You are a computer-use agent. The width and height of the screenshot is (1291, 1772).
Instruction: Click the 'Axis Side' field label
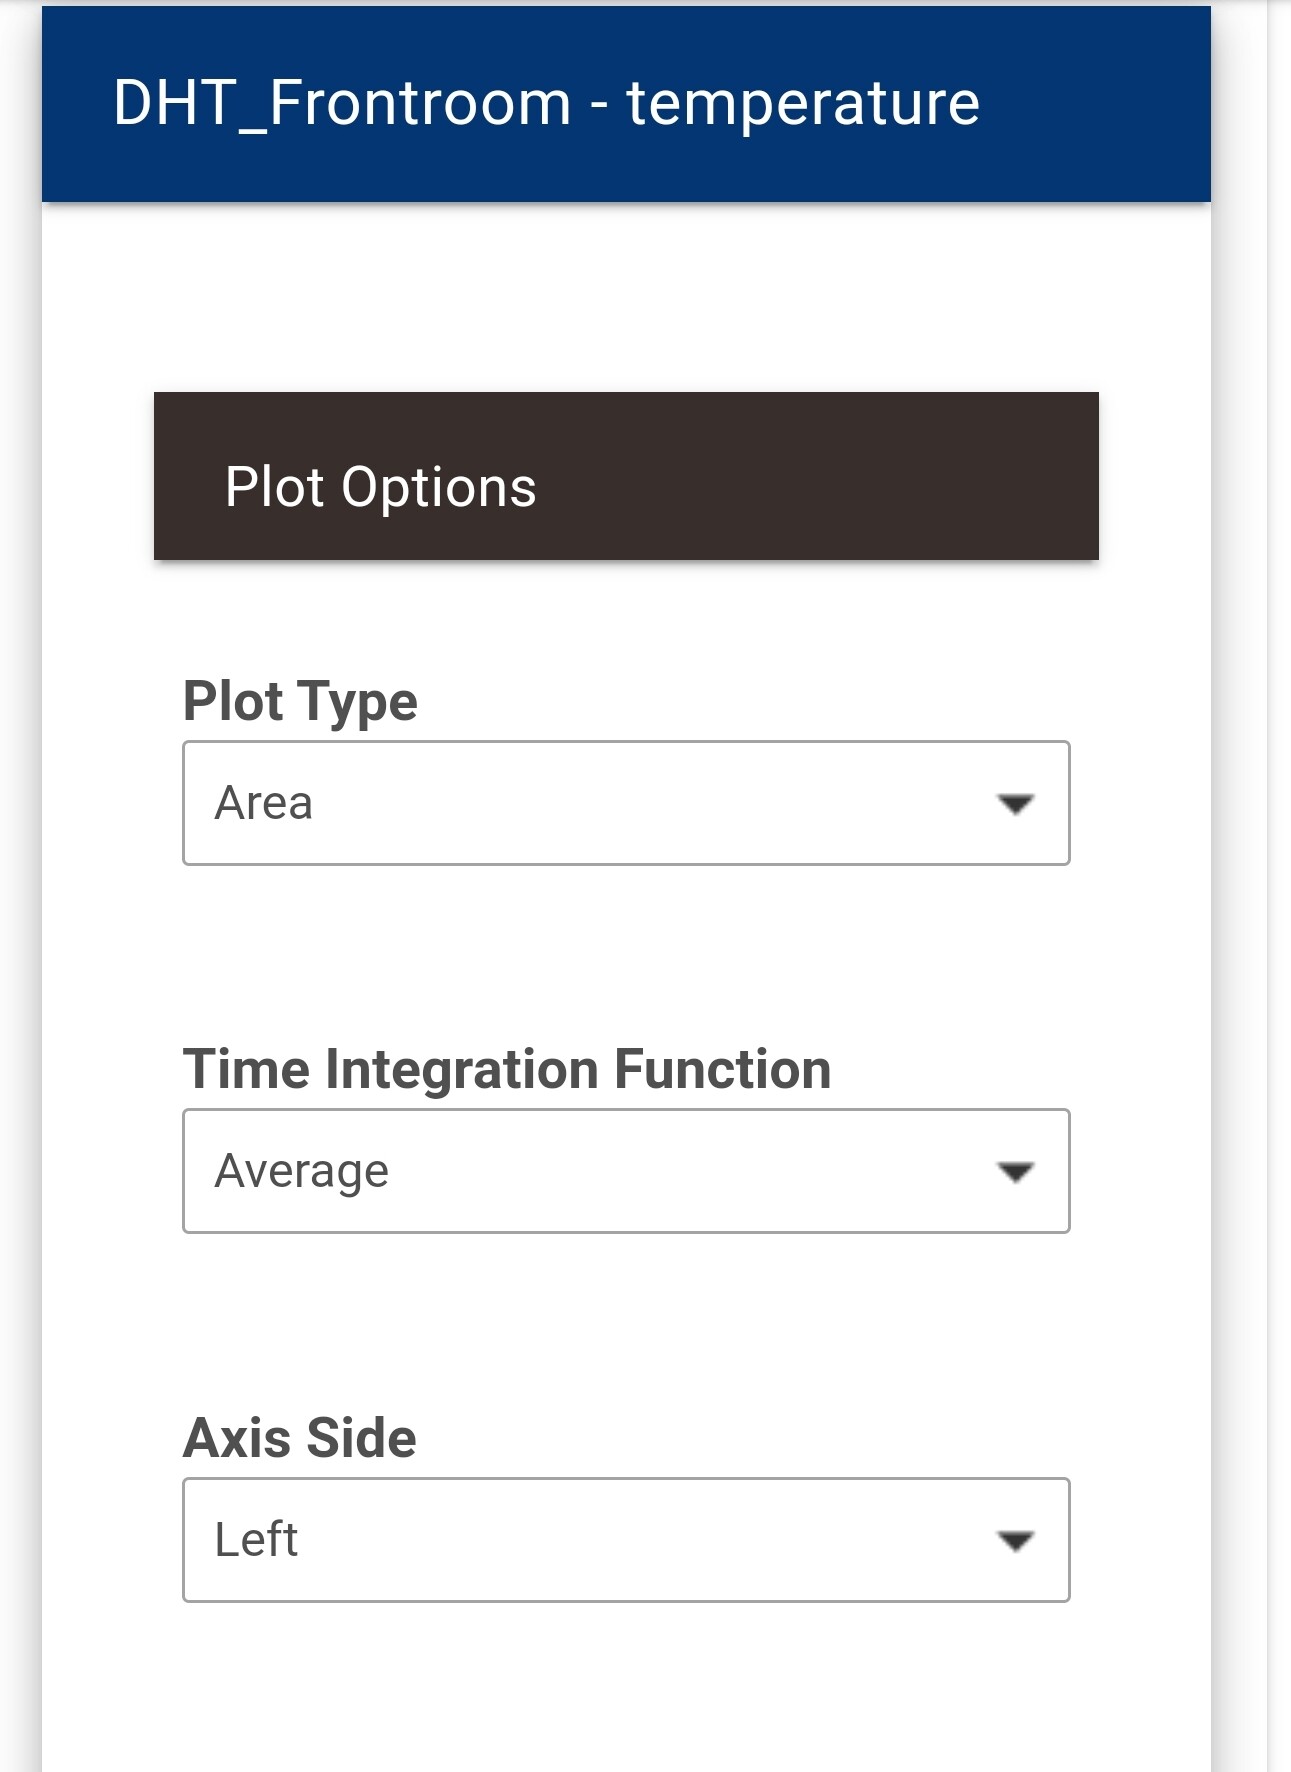(x=300, y=1438)
